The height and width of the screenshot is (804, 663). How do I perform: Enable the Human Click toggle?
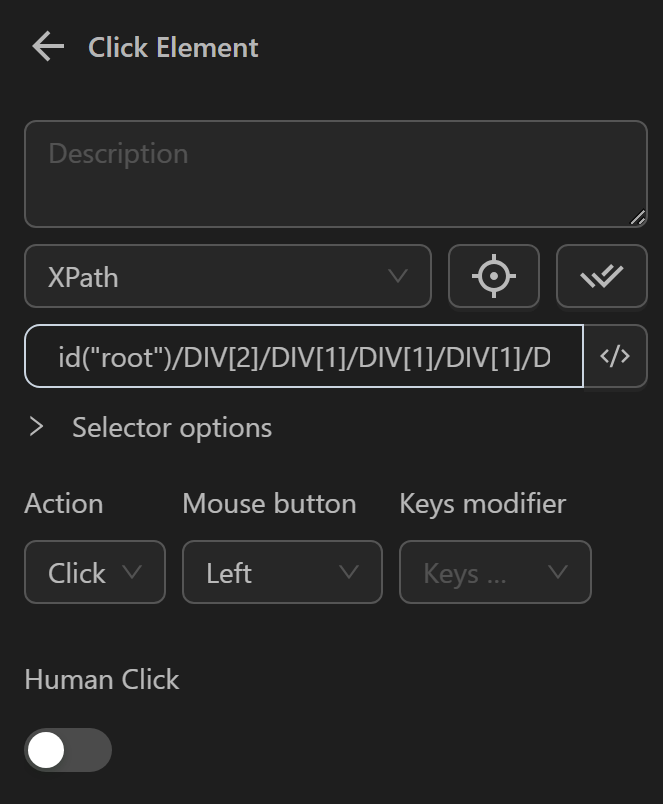[68, 750]
